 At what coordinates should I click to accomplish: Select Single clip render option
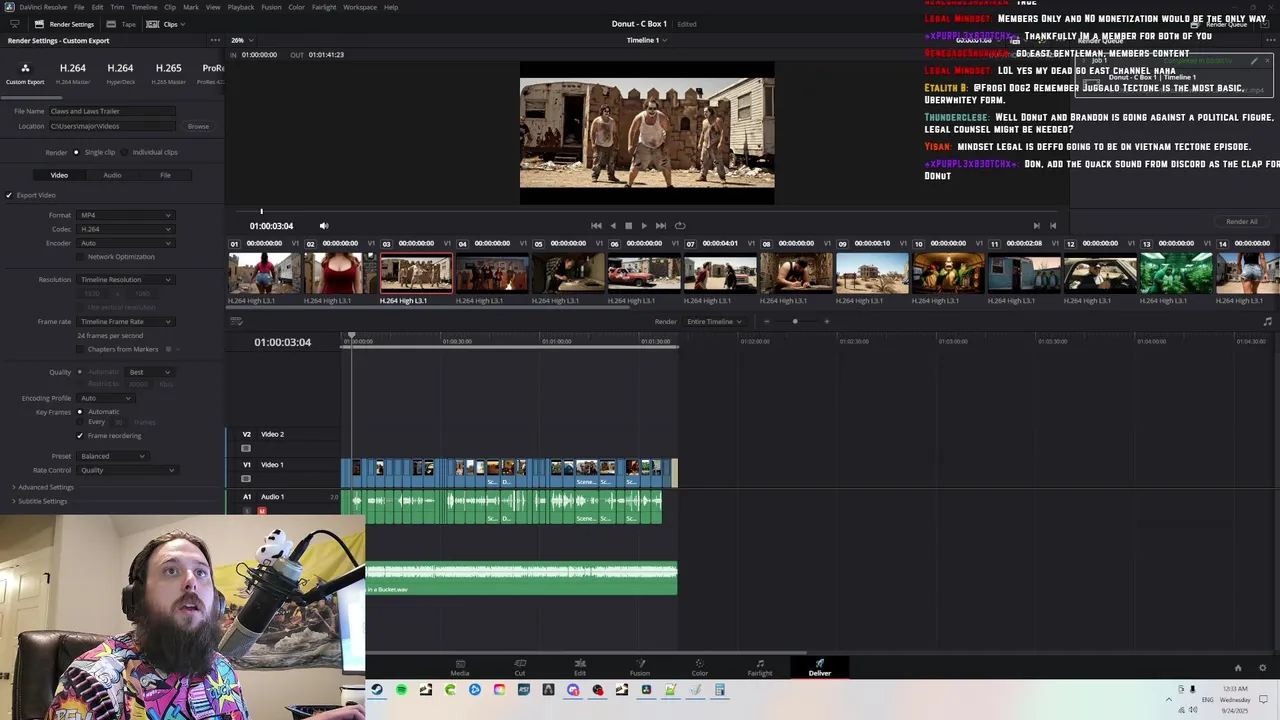click(95, 152)
